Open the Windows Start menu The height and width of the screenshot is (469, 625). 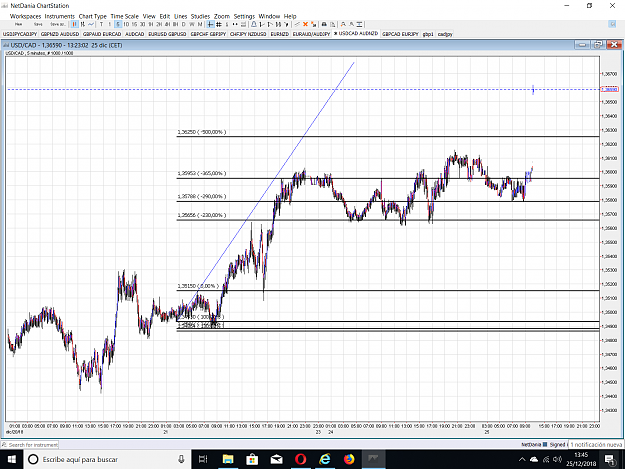pyautogui.click(x=11, y=459)
